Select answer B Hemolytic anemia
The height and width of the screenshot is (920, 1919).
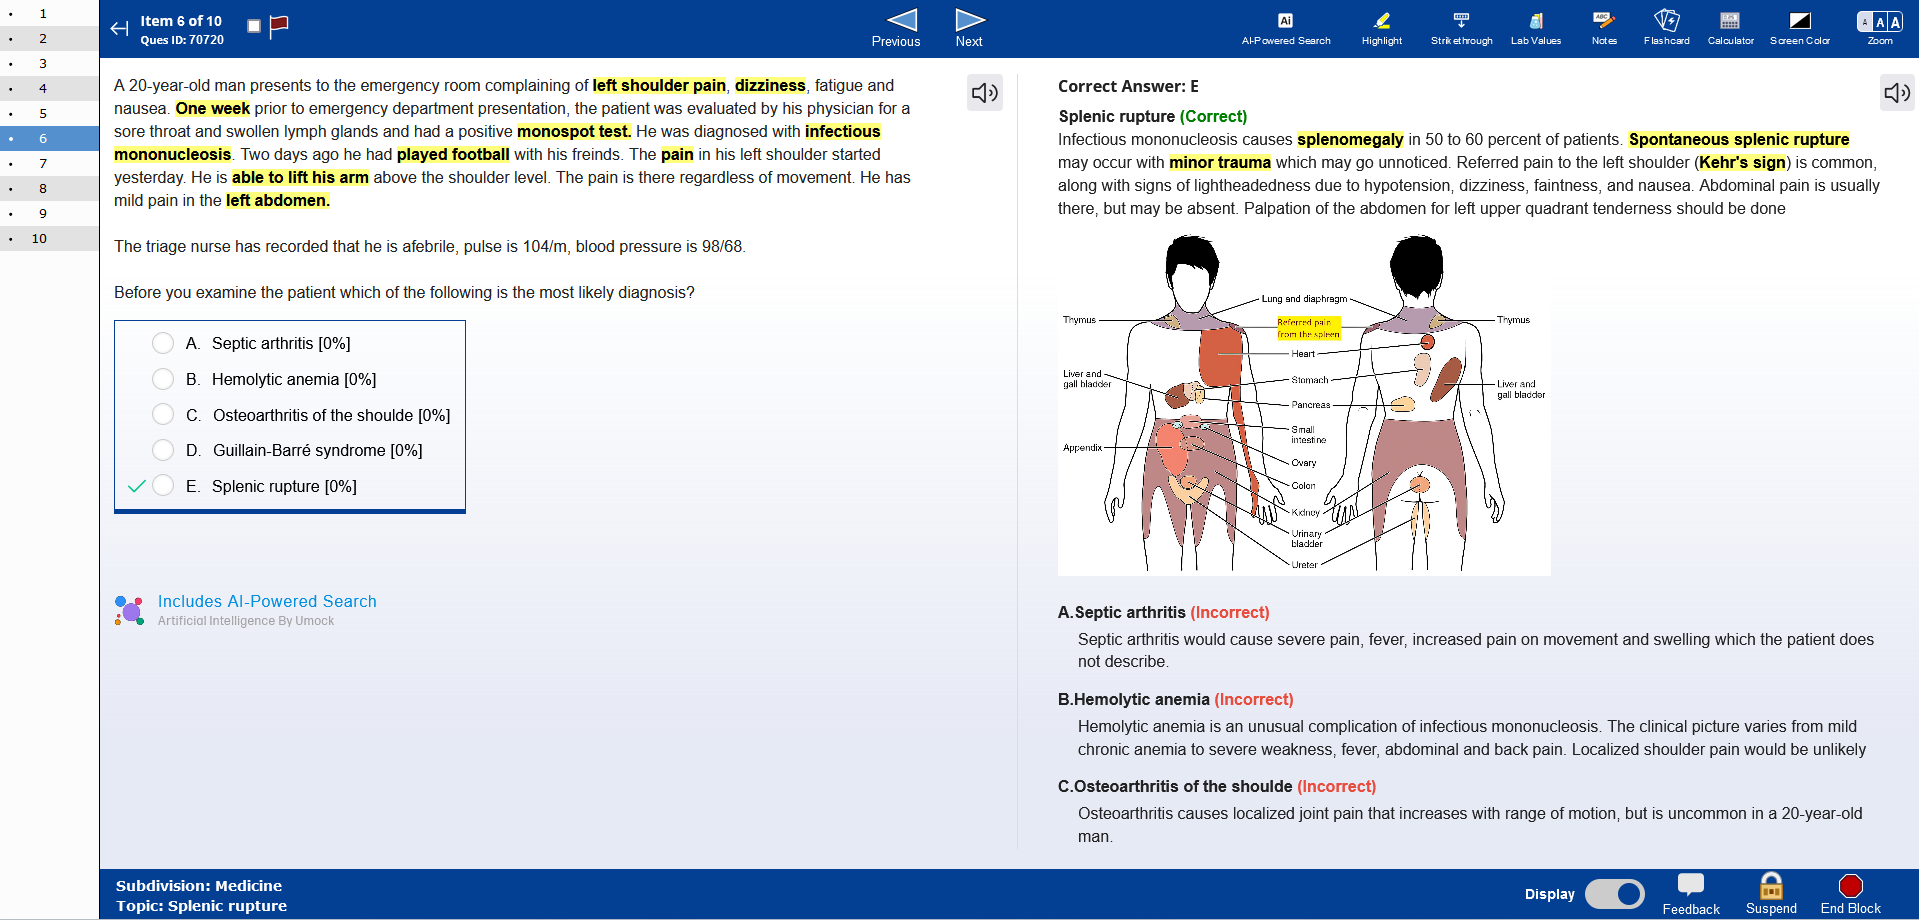(163, 379)
